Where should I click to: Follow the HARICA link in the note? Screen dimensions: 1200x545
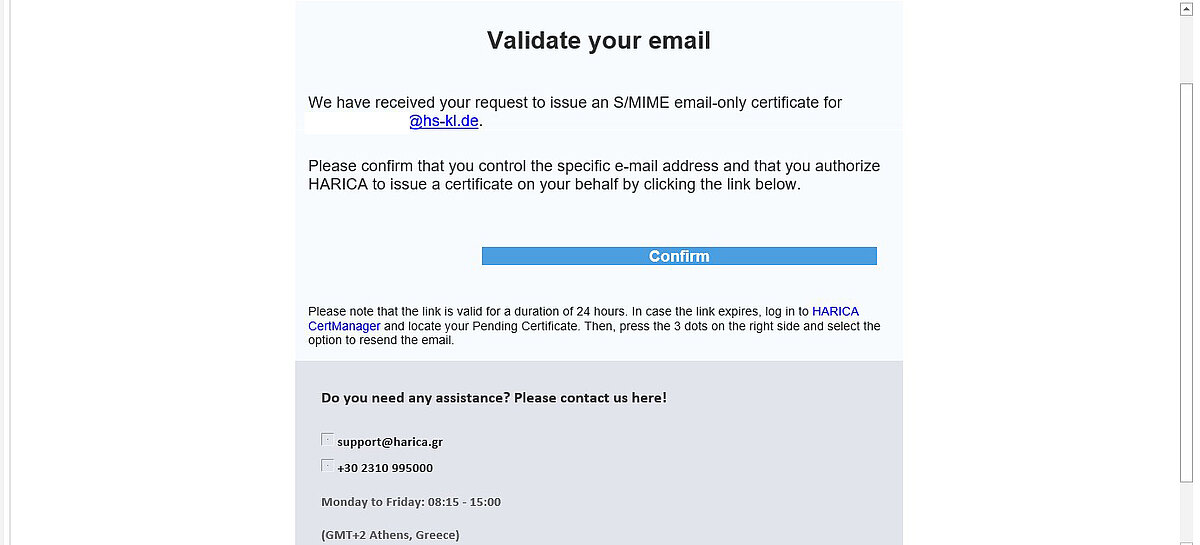coord(835,312)
